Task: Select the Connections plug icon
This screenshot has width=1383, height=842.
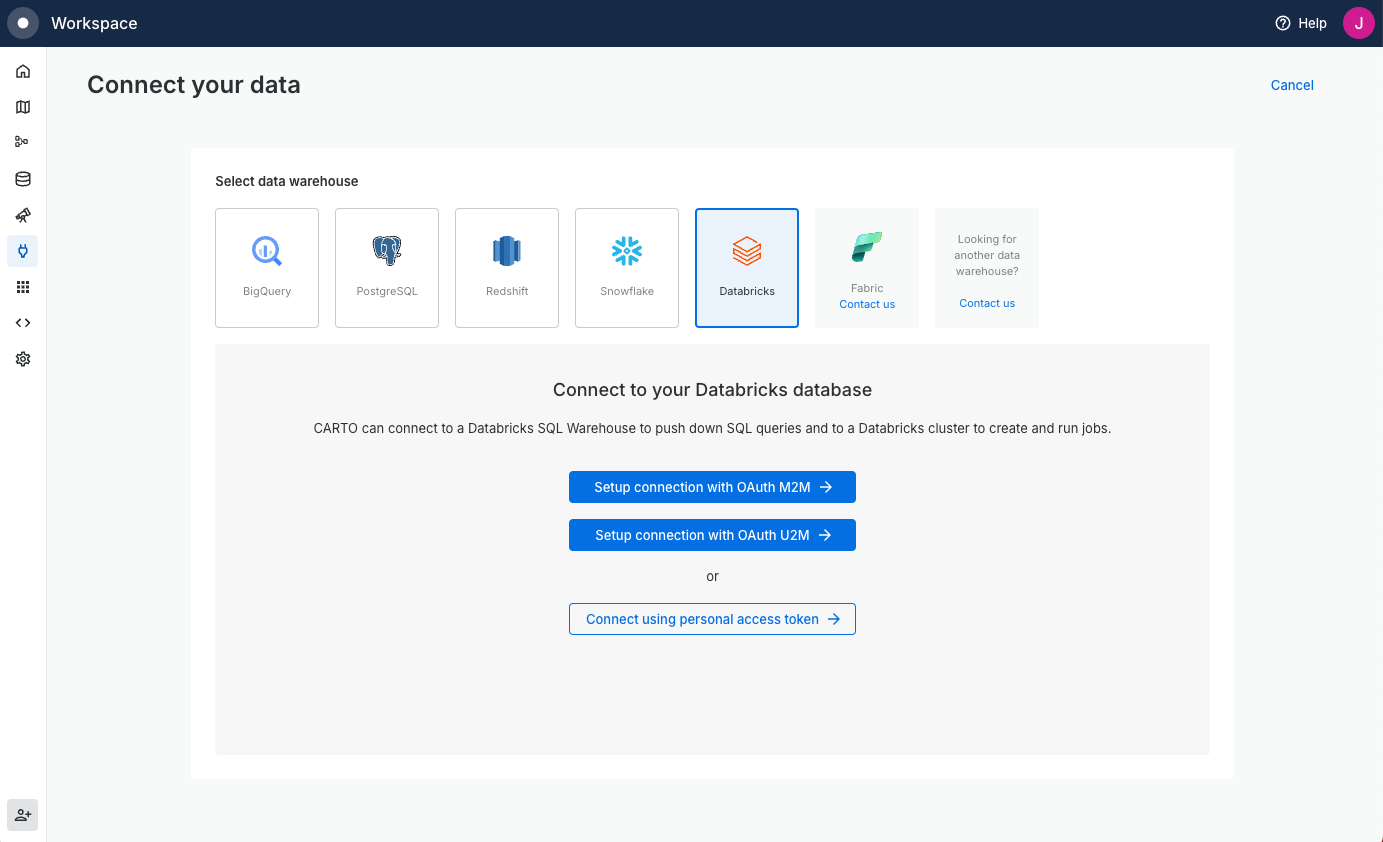Action: point(22,251)
